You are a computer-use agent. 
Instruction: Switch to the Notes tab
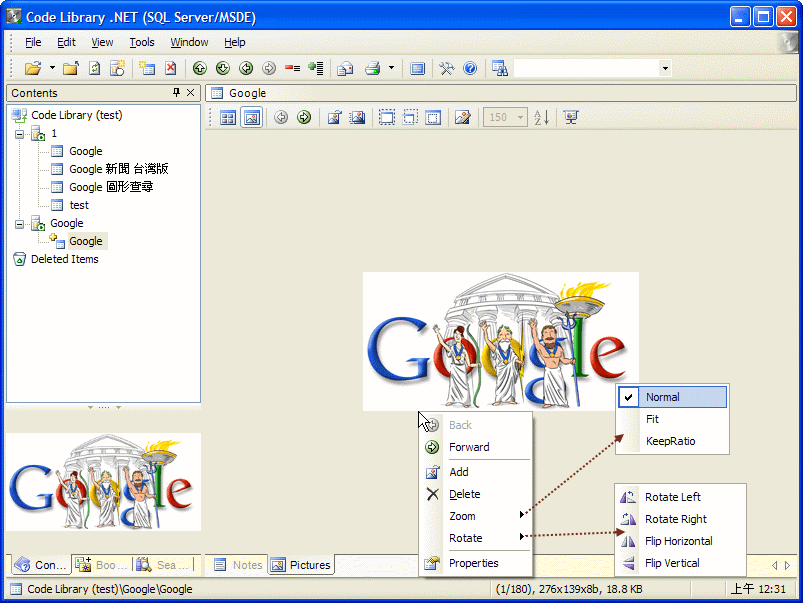coord(238,565)
